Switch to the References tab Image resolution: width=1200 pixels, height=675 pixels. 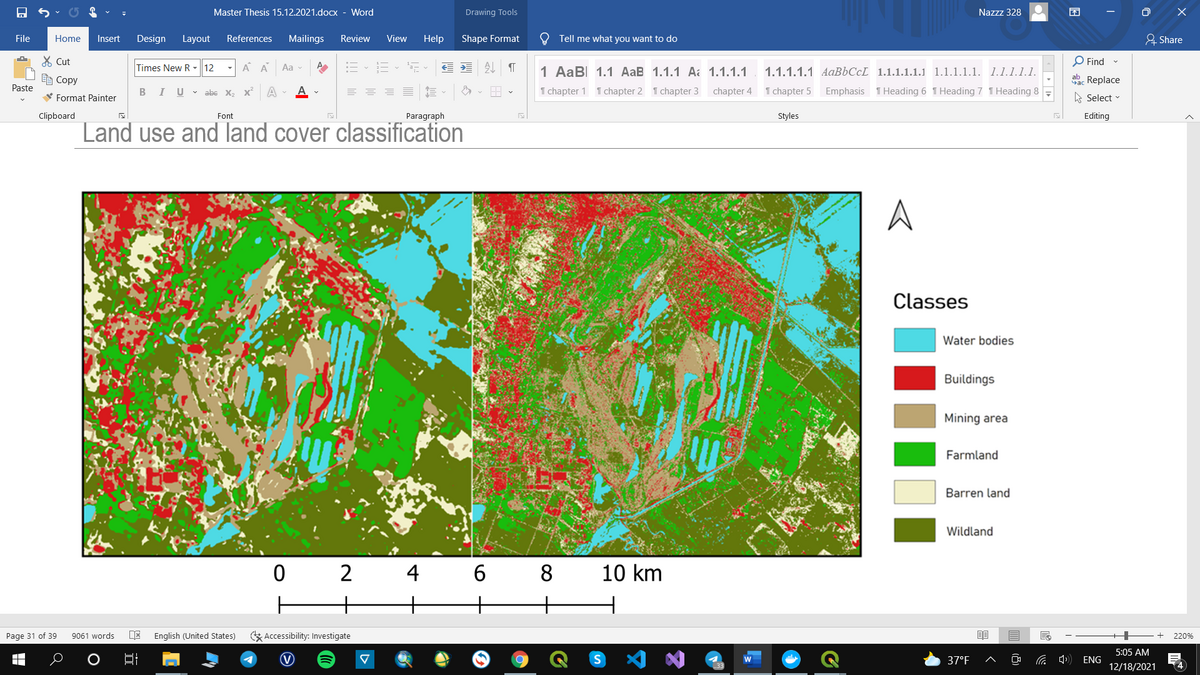[x=249, y=38]
